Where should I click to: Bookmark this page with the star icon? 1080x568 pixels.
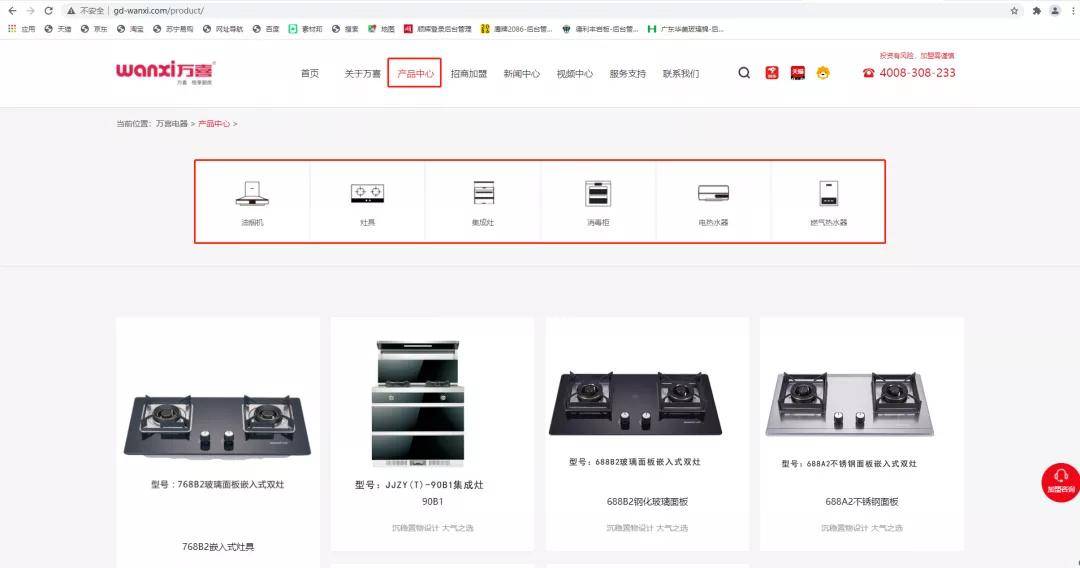coord(1014,10)
